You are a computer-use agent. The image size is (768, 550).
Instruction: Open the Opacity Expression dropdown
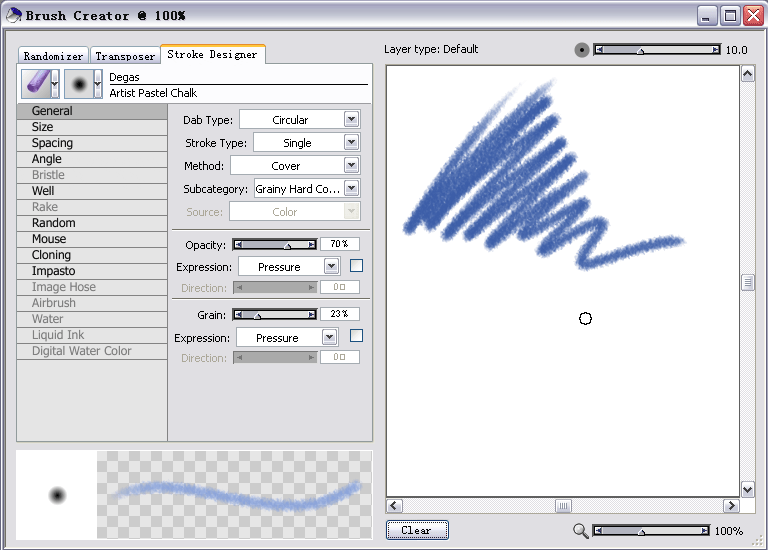(x=332, y=266)
